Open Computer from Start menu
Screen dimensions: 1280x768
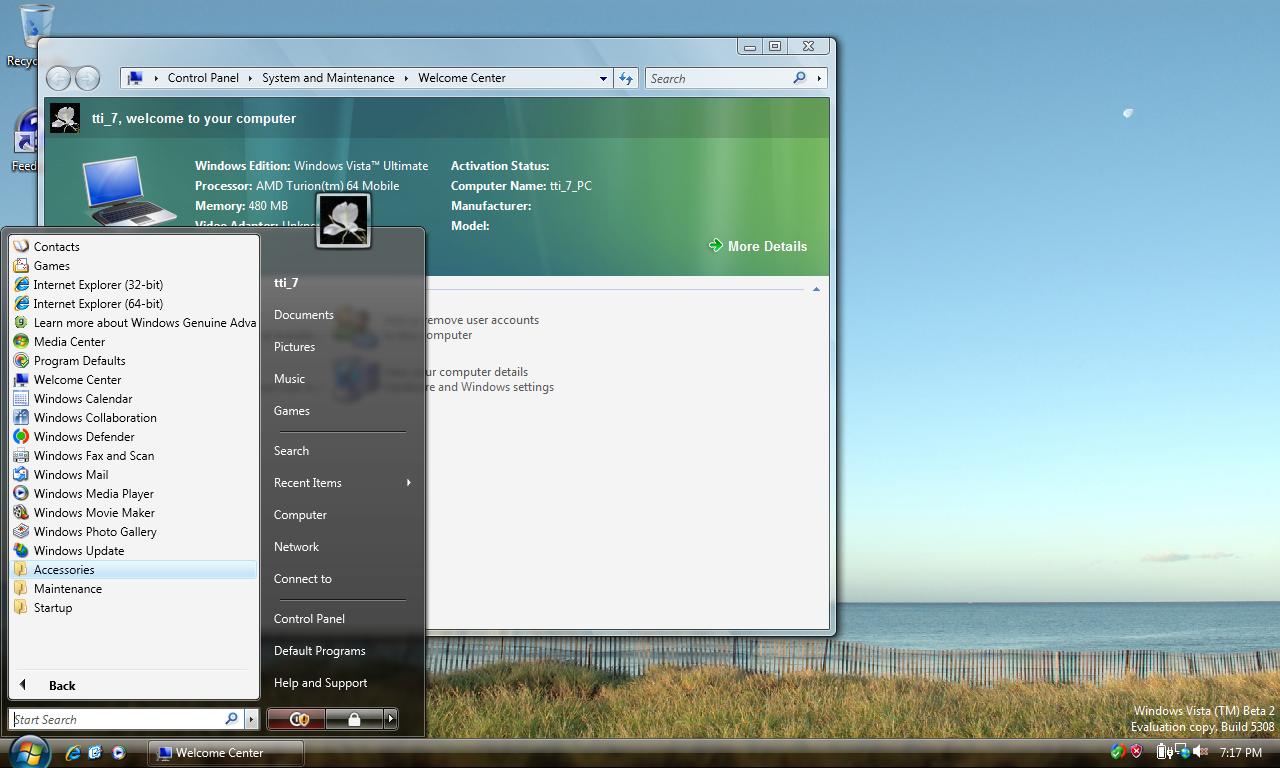click(x=300, y=515)
